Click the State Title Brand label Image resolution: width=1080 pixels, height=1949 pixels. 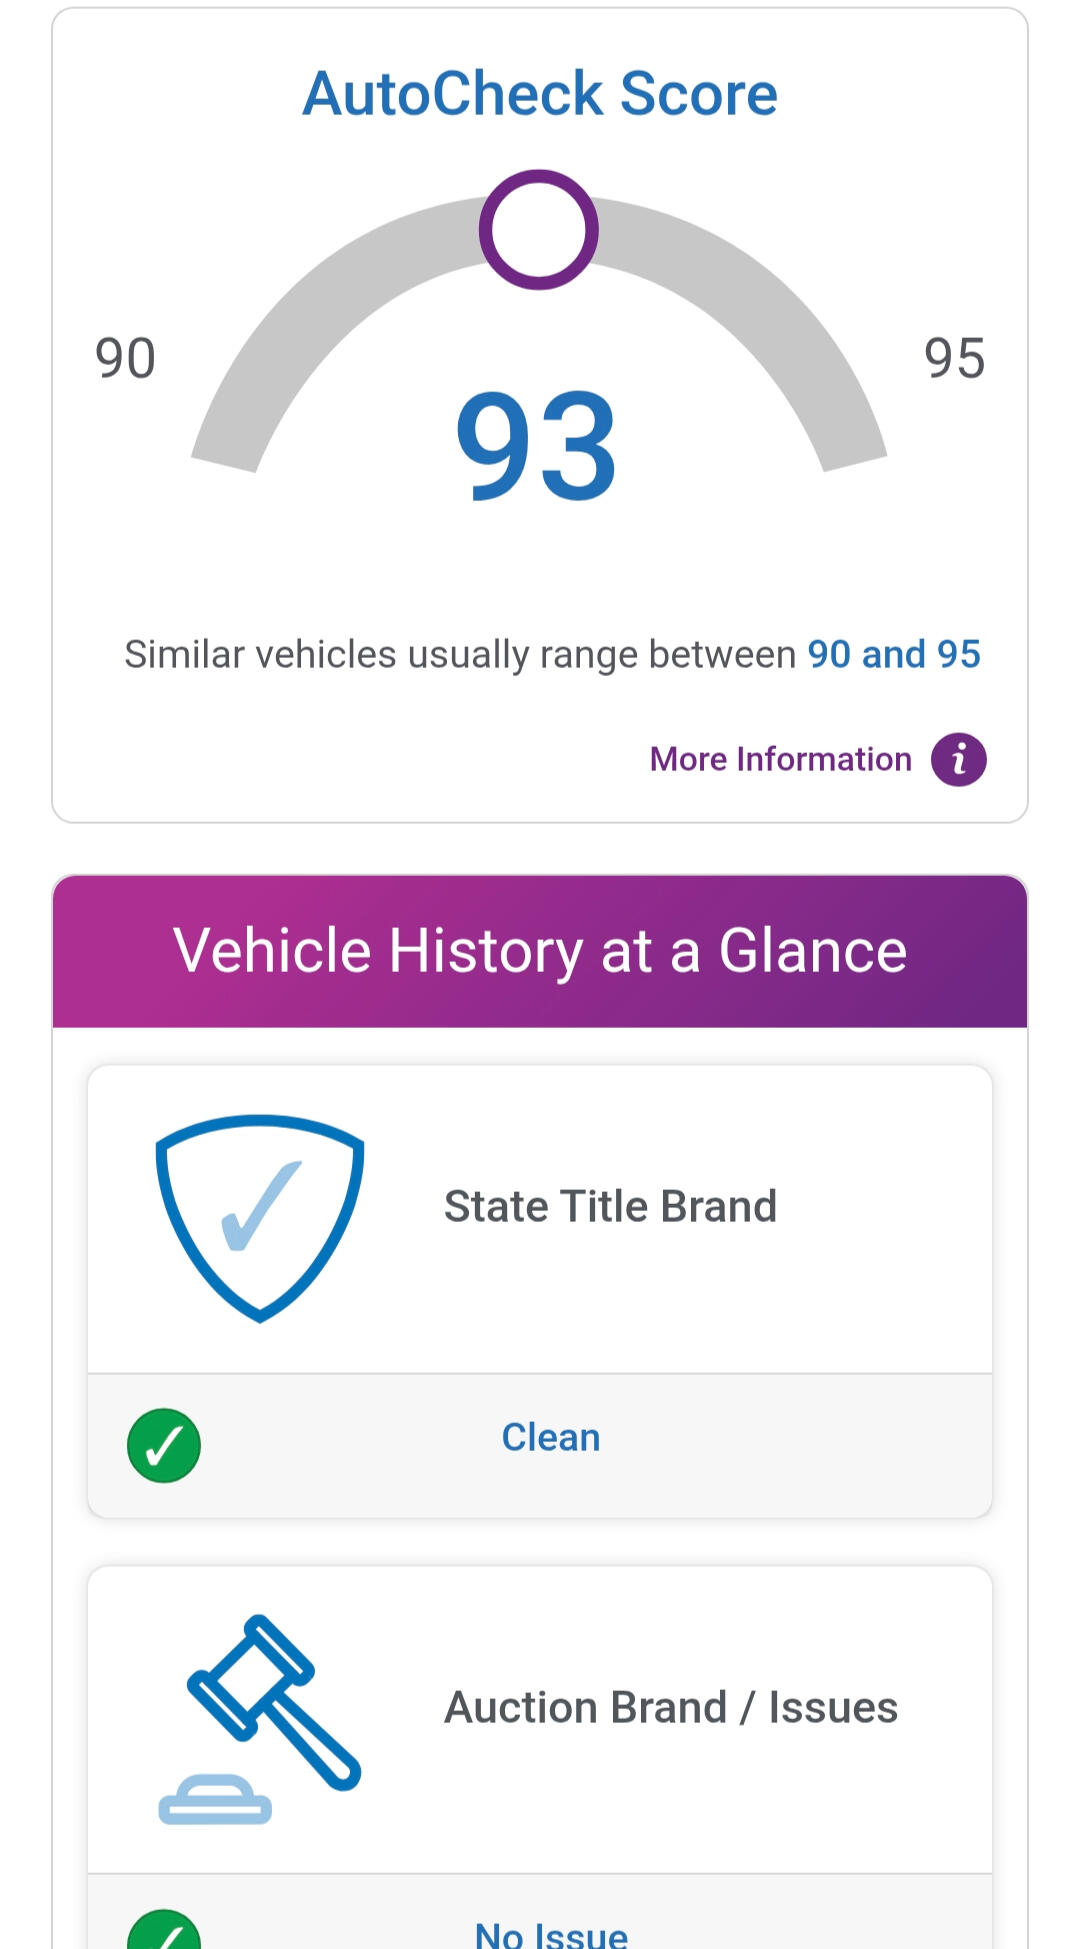[610, 1207]
